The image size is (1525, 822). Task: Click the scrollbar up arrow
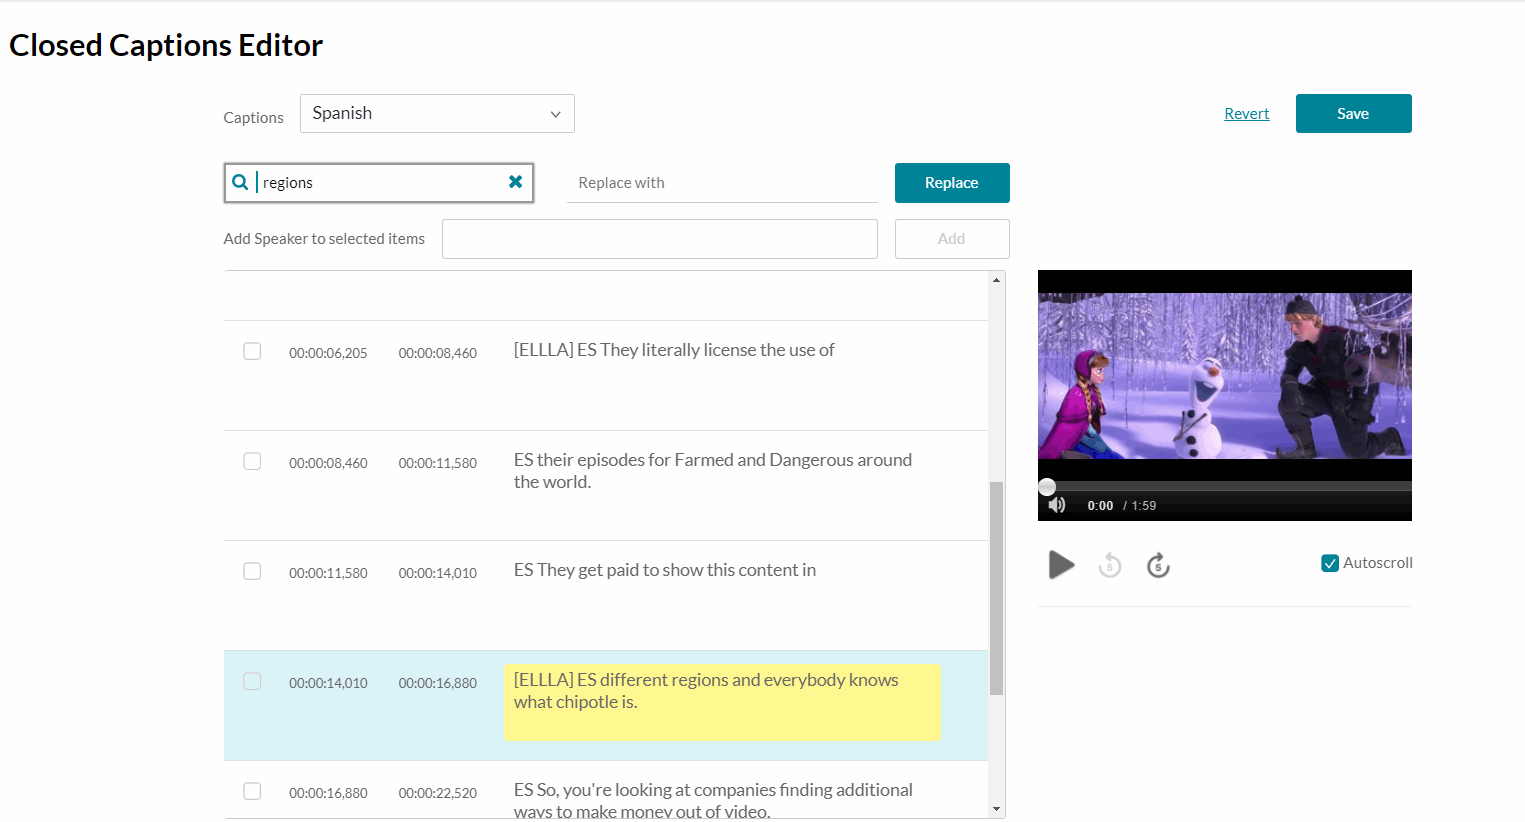(996, 280)
